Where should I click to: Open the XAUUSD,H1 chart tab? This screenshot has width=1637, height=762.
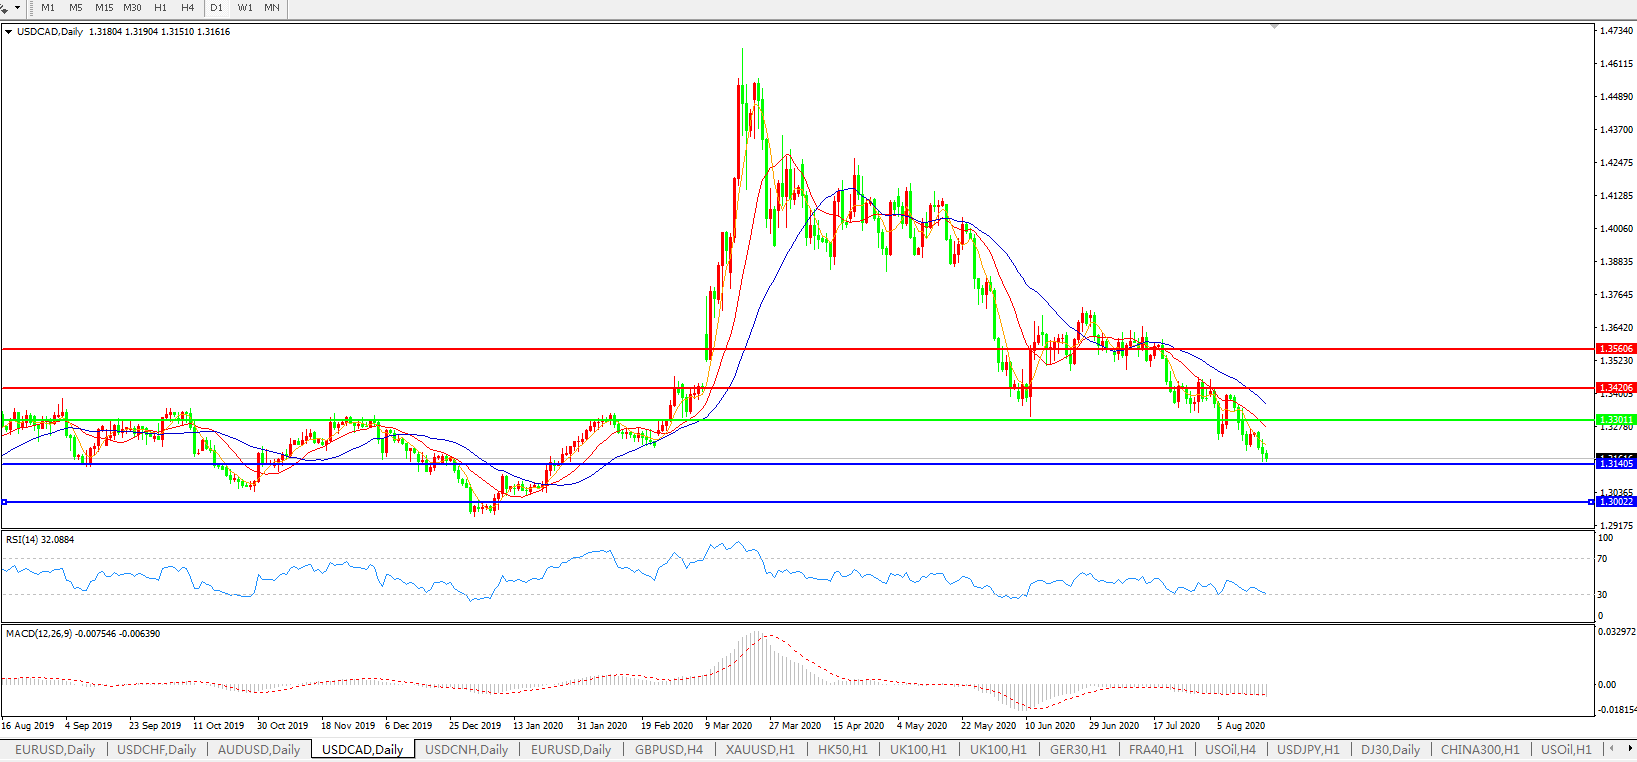(x=760, y=749)
